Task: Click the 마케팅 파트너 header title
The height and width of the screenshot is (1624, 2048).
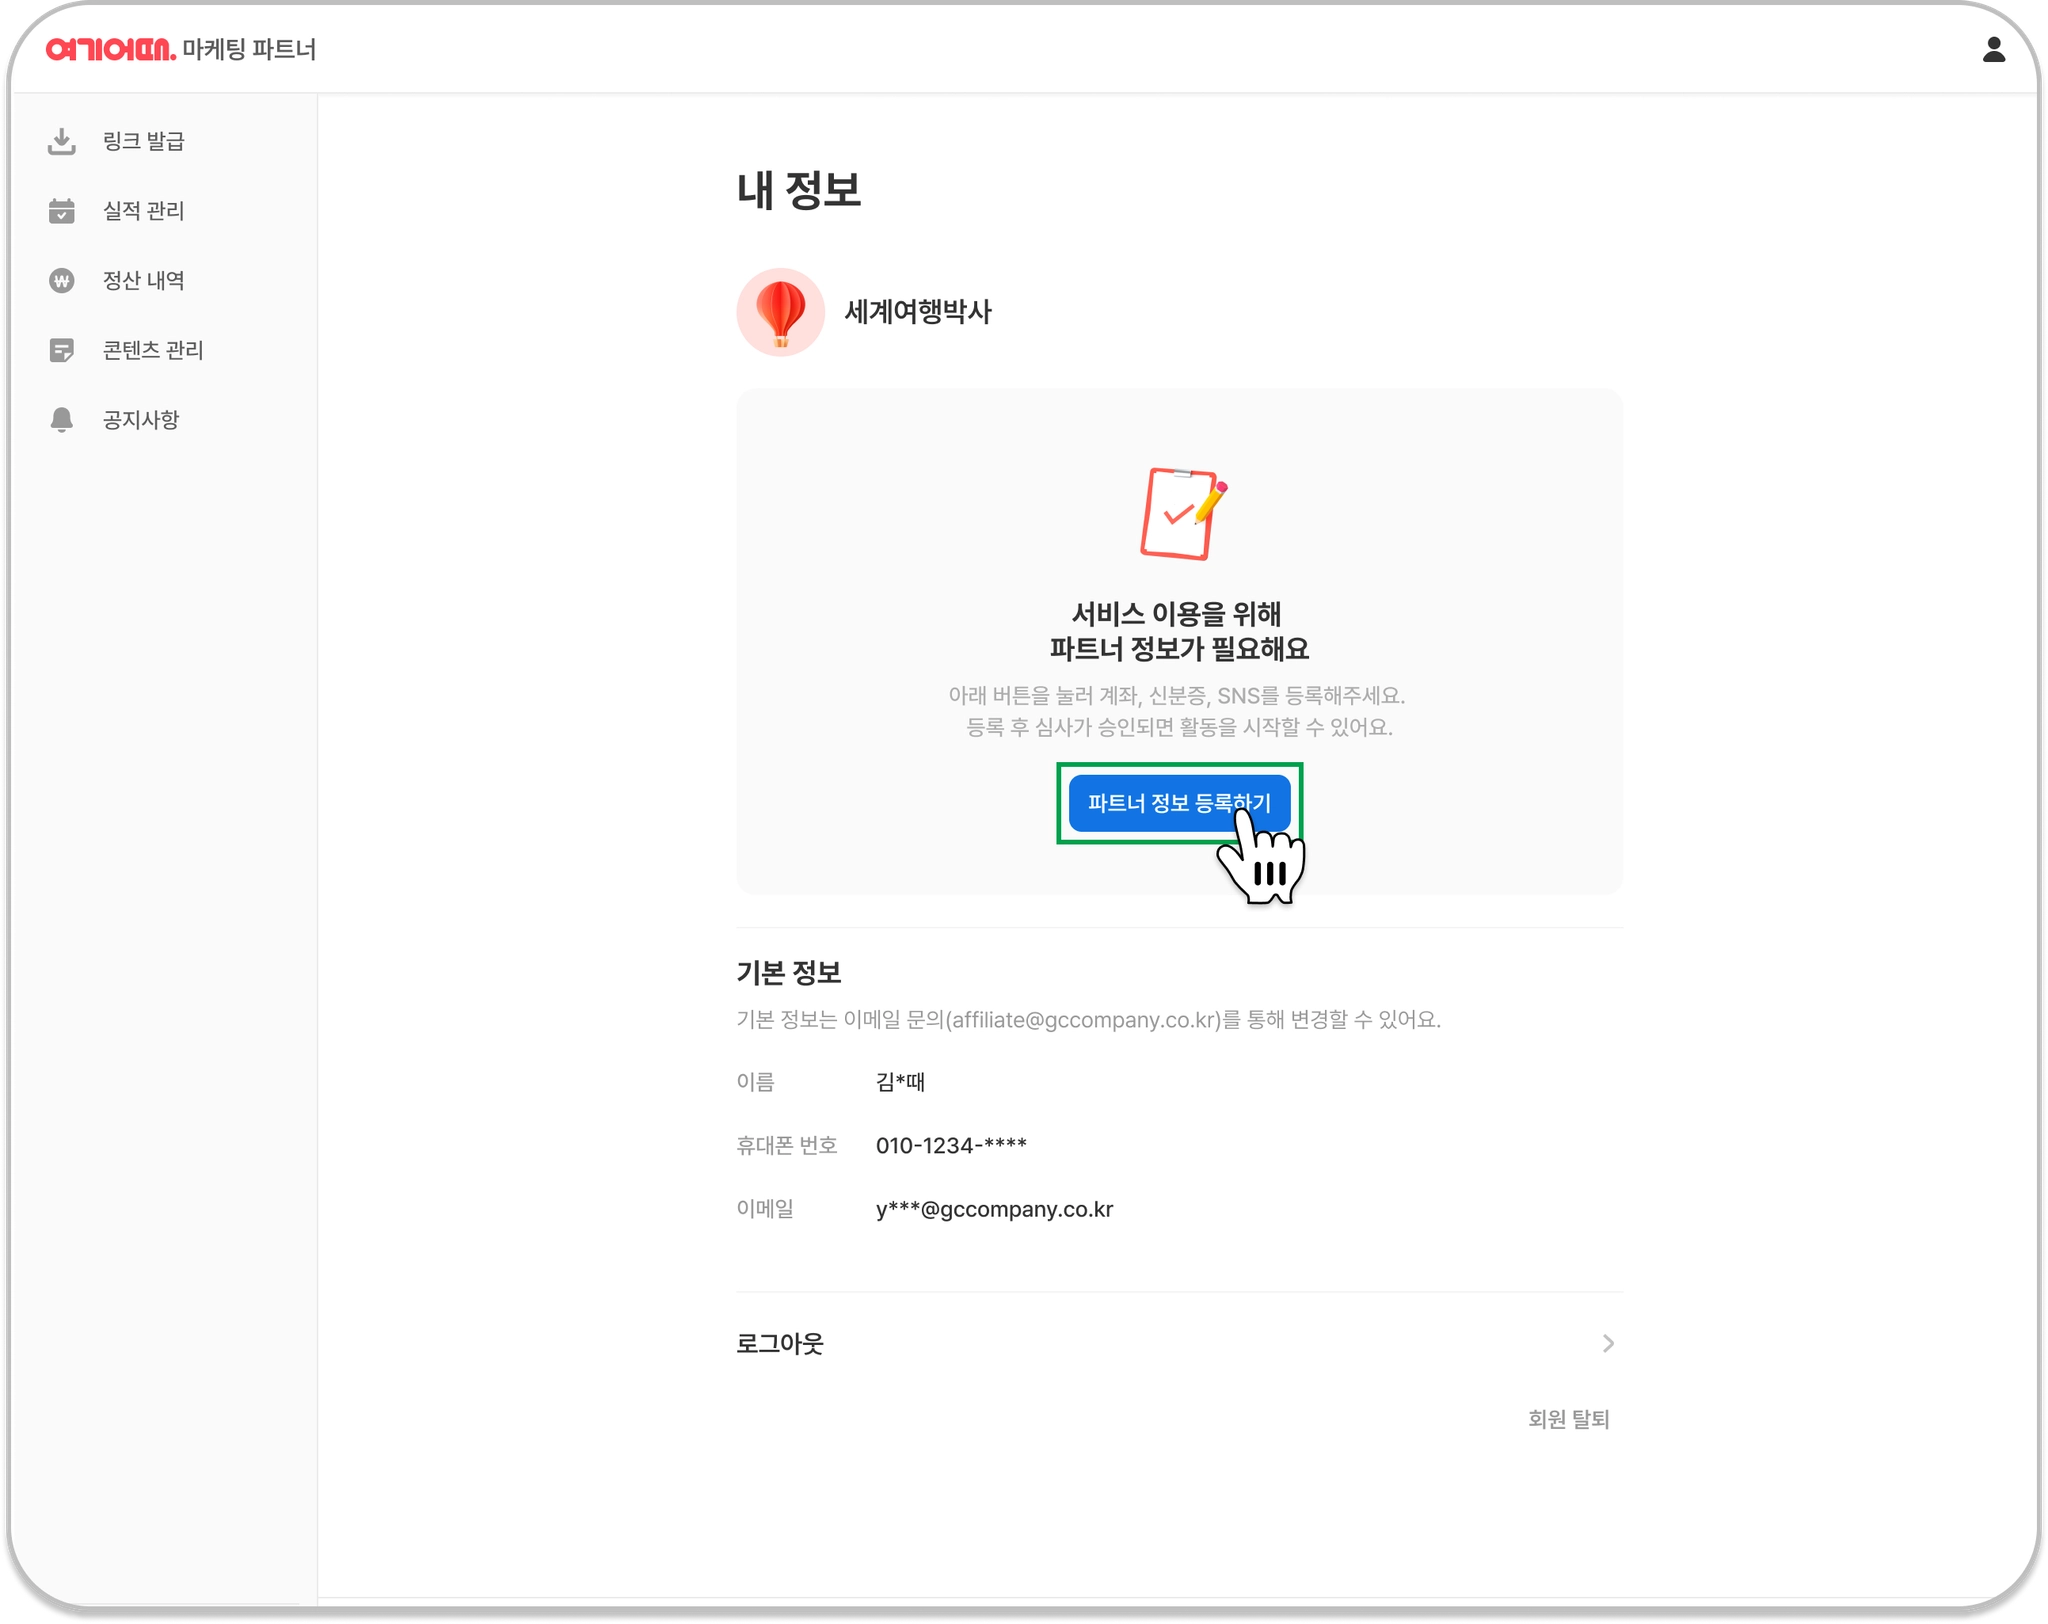Action: (x=249, y=49)
